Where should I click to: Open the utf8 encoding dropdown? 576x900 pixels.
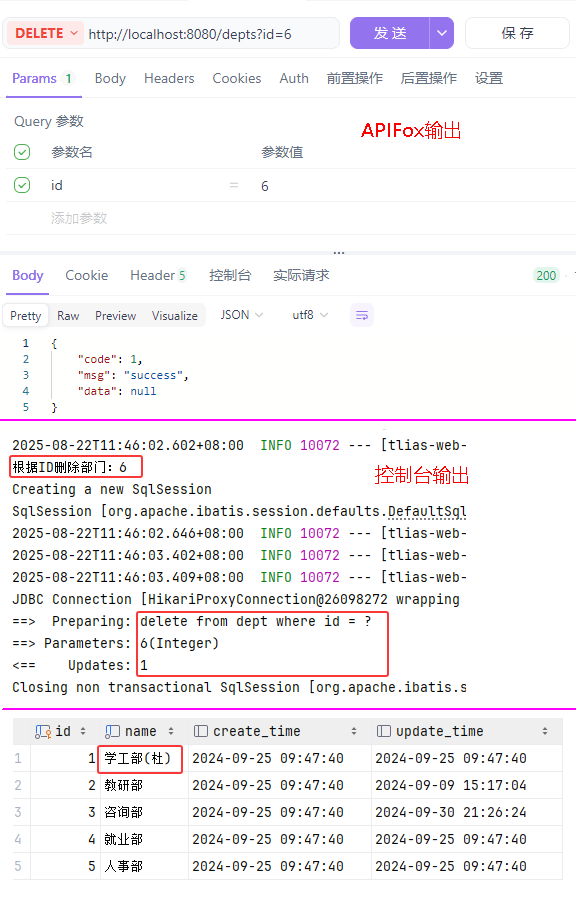click(310, 315)
